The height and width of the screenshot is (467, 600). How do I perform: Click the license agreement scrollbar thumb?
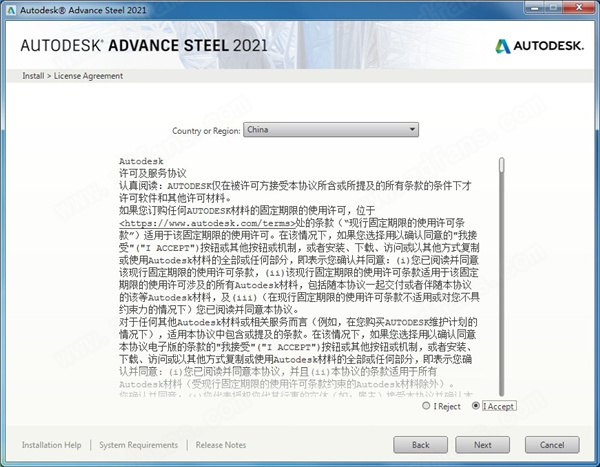click(502, 165)
